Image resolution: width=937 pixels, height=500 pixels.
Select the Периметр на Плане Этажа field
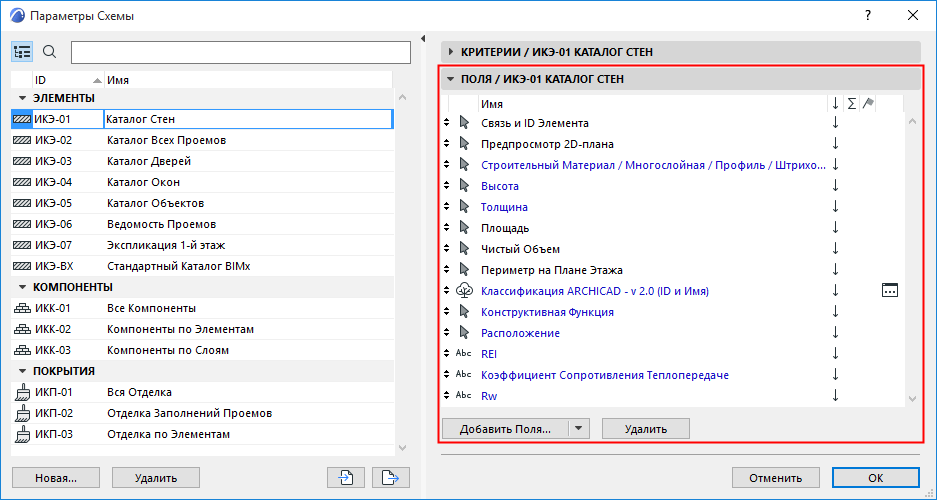coord(672,270)
